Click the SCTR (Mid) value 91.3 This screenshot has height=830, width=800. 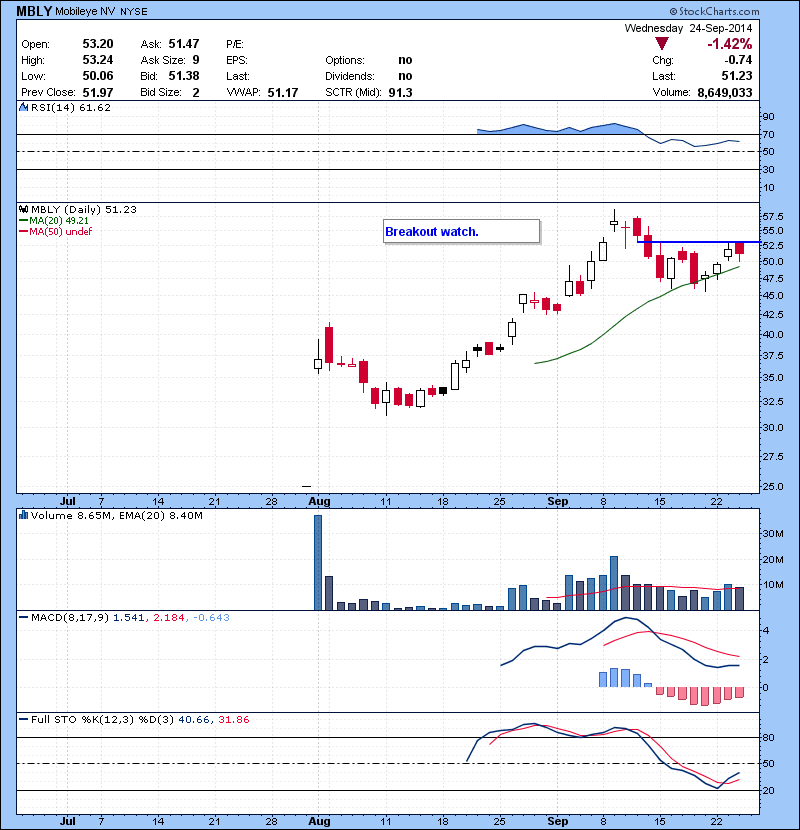coord(400,93)
